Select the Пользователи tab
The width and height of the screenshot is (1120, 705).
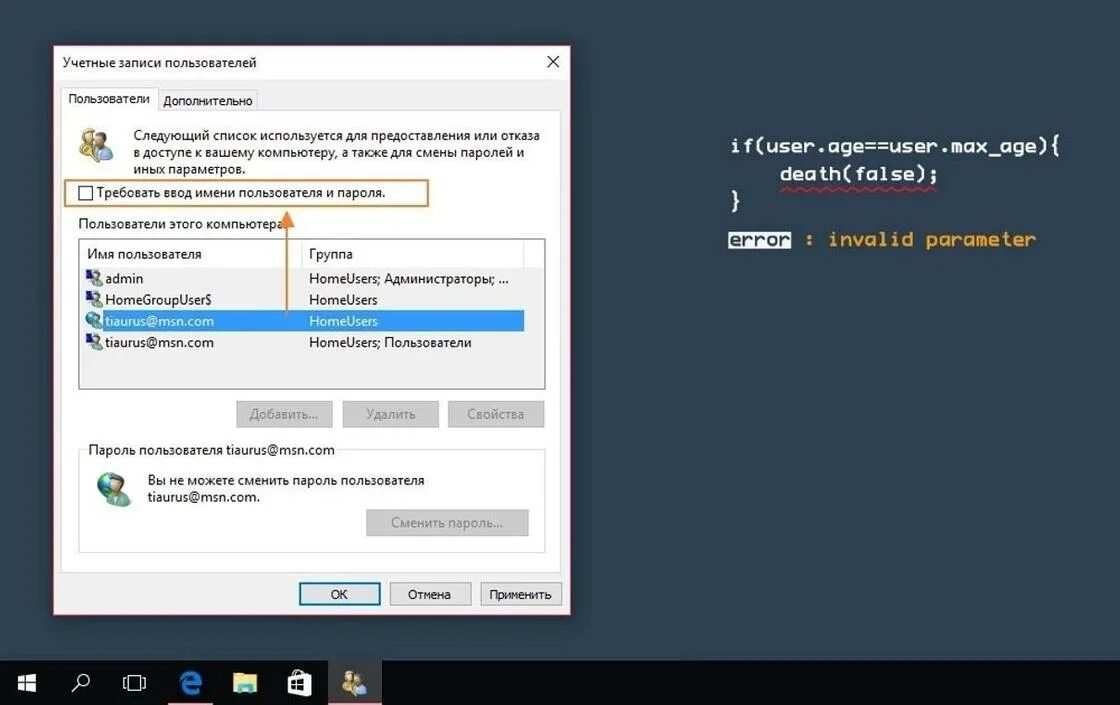point(109,99)
